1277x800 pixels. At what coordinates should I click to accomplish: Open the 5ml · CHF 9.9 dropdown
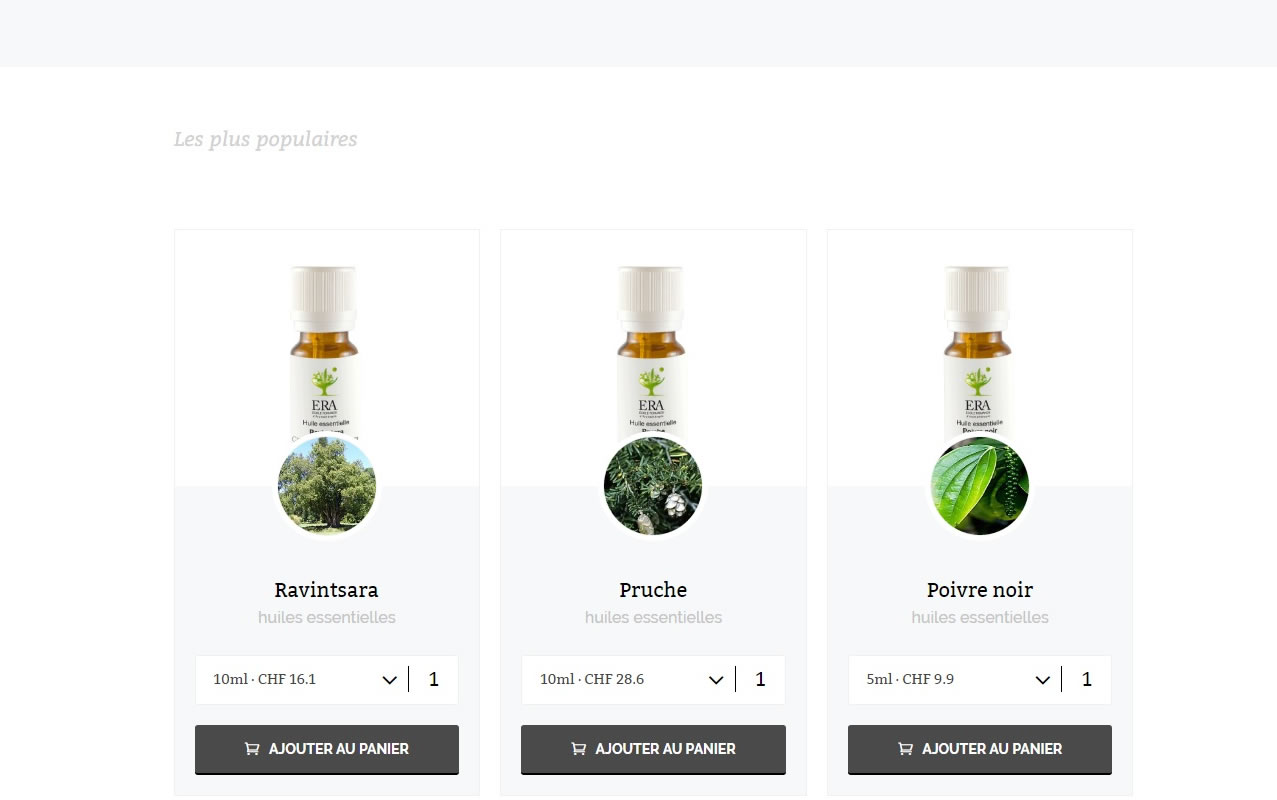coord(955,680)
